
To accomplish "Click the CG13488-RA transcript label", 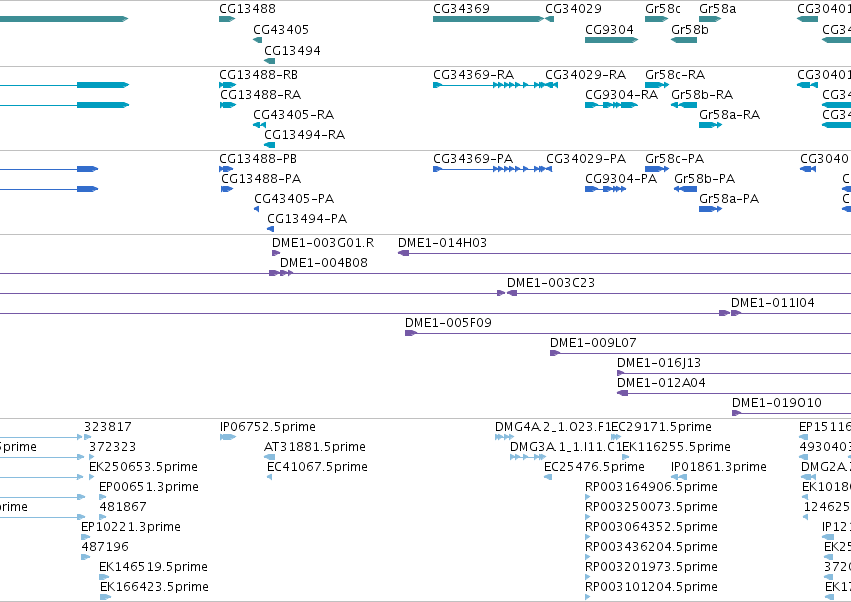I will click(x=261, y=94).
